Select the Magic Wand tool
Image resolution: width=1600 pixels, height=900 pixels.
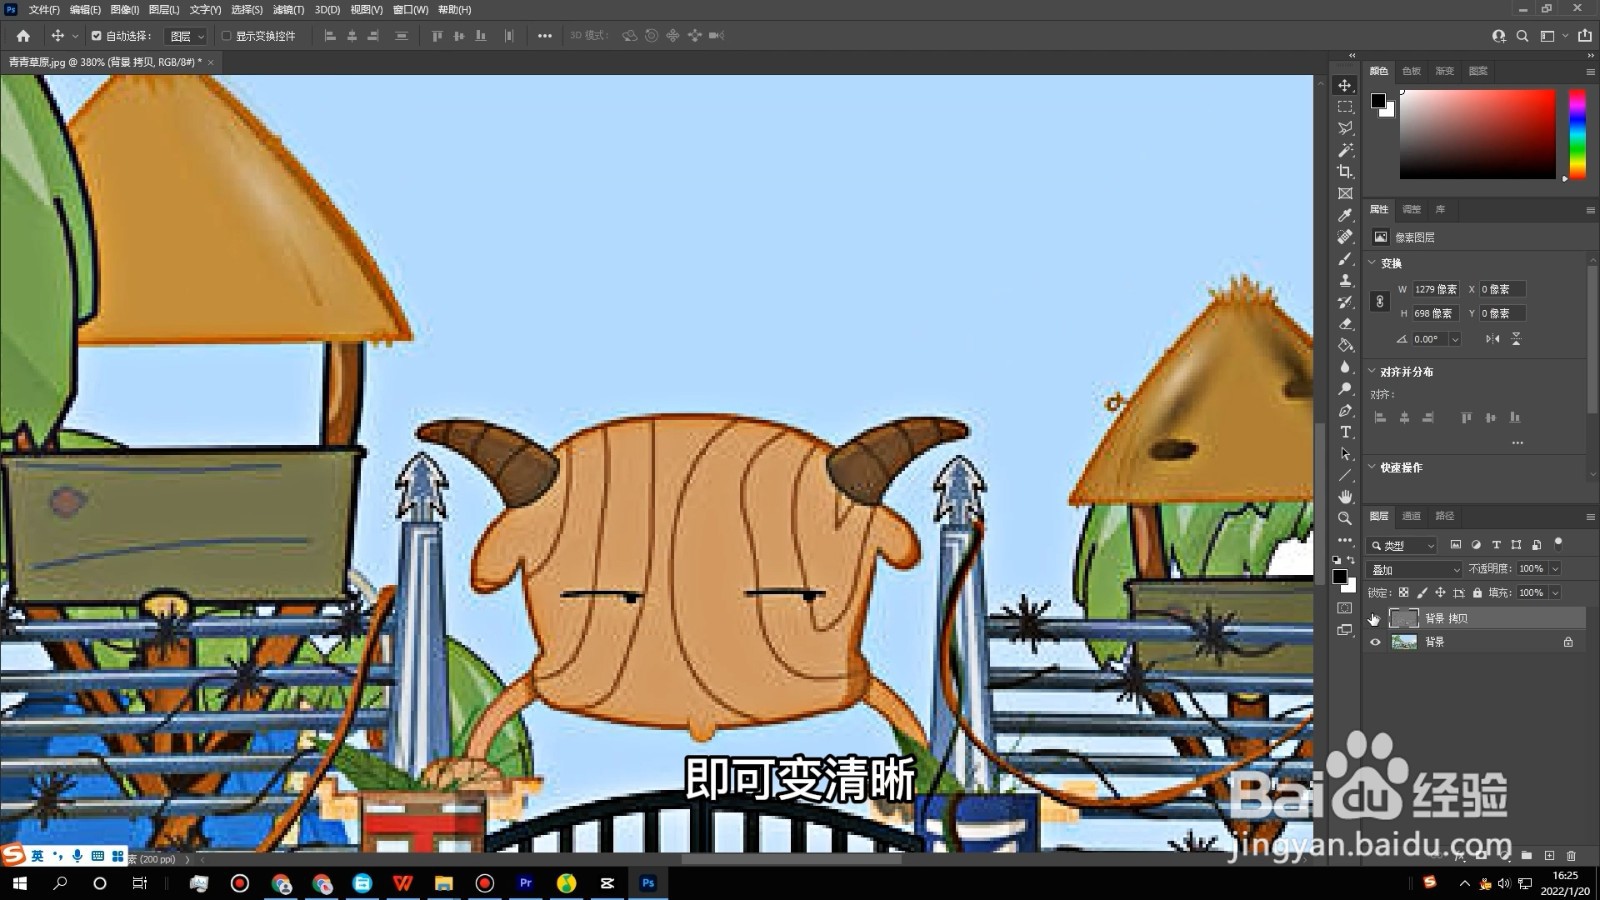(x=1345, y=150)
